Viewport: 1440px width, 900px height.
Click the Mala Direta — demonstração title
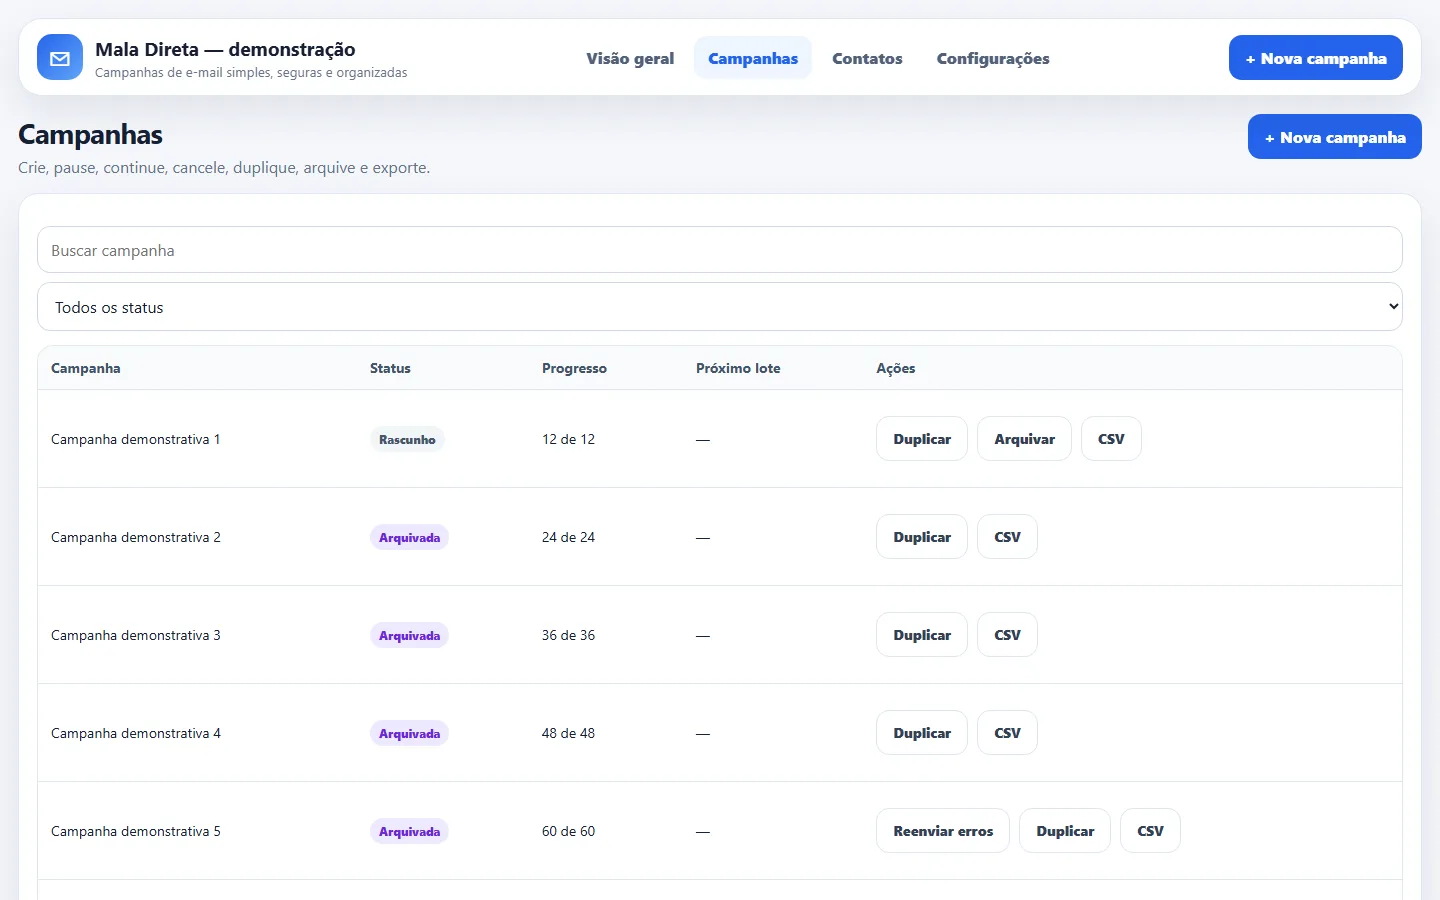click(x=225, y=49)
